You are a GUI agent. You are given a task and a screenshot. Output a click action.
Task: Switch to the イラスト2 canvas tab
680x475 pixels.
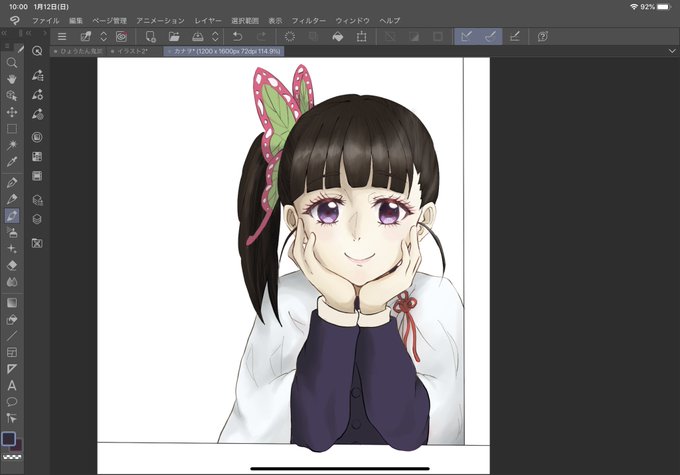[x=132, y=51]
